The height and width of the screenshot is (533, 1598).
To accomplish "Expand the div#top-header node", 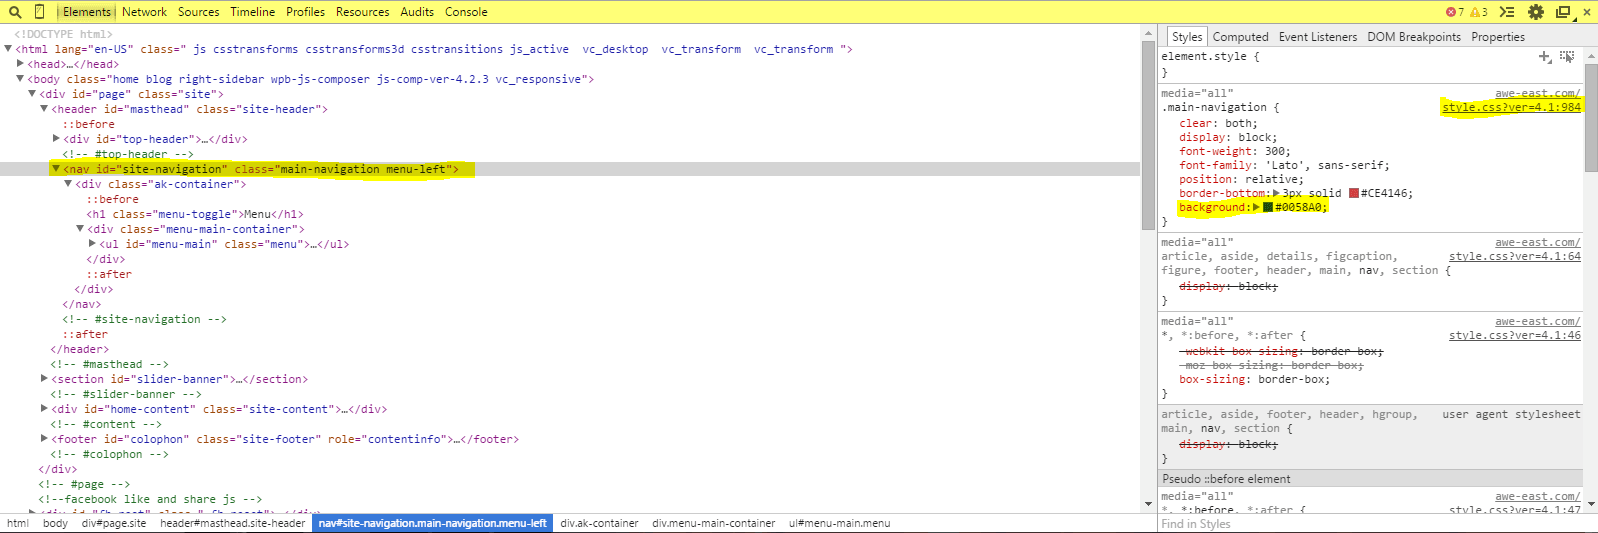I will pyautogui.click(x=56, y=139).
